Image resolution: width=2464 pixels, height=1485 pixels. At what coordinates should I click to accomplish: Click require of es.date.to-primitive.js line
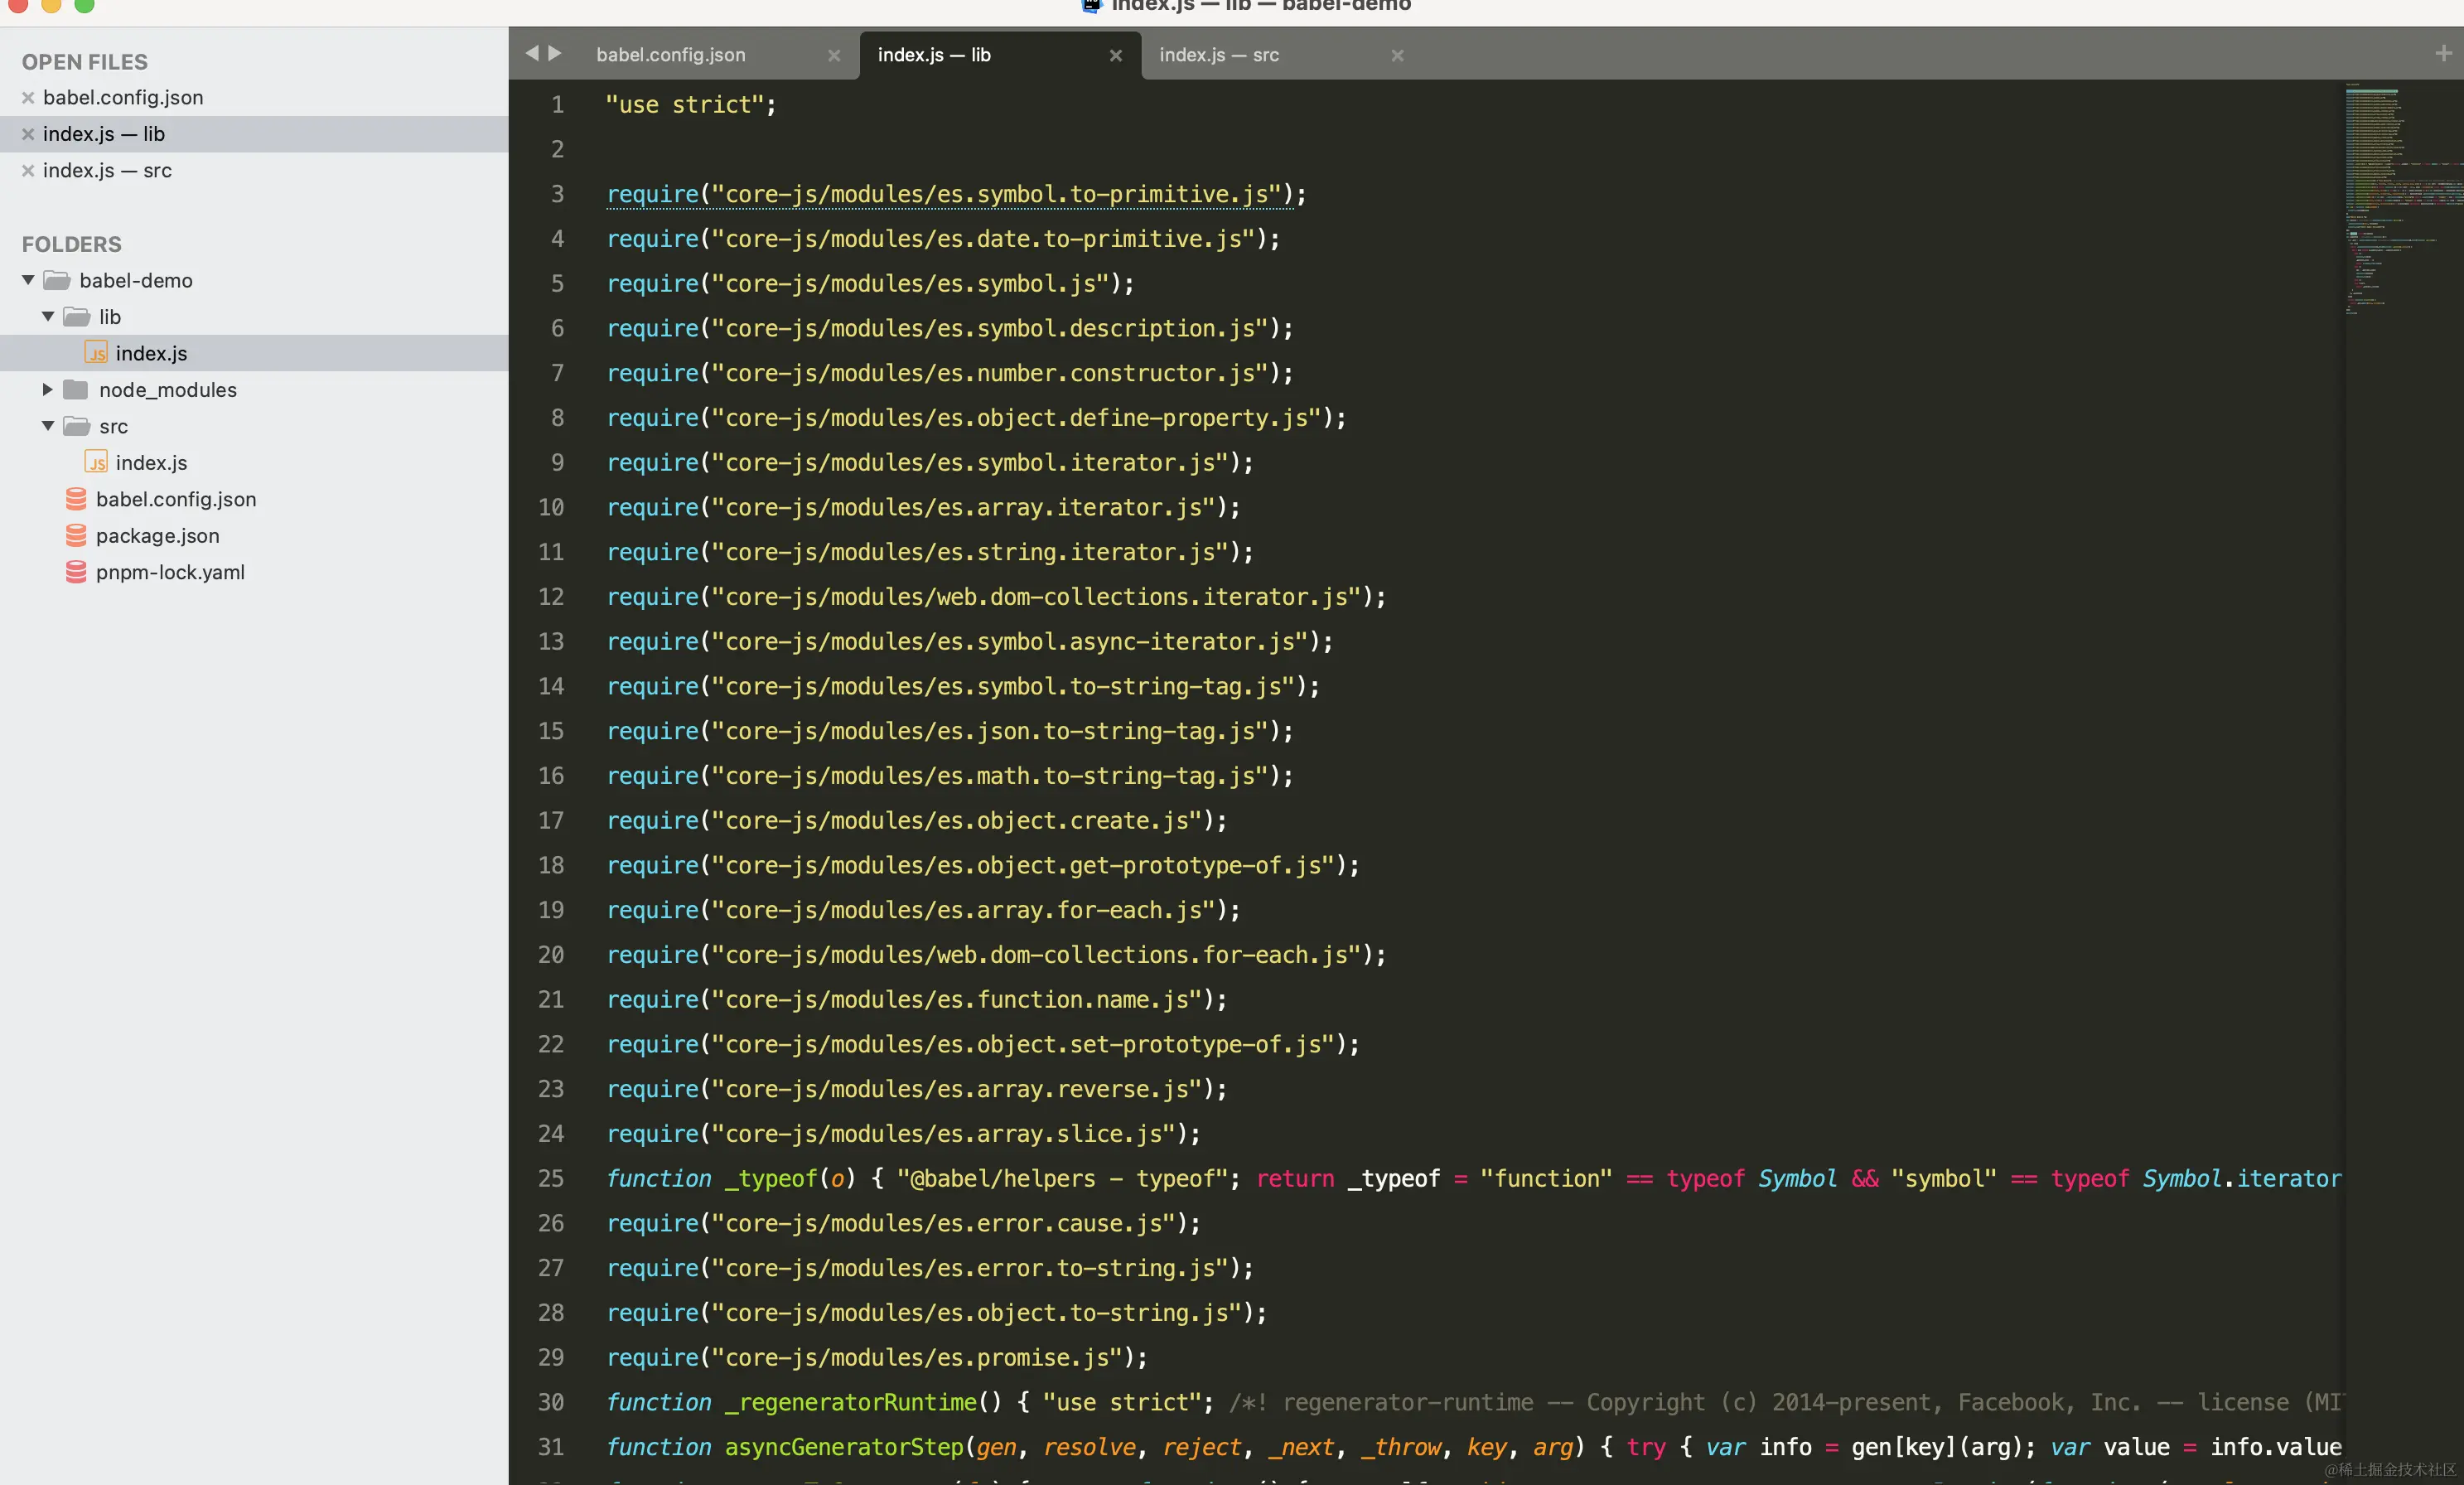coord(943,239)
